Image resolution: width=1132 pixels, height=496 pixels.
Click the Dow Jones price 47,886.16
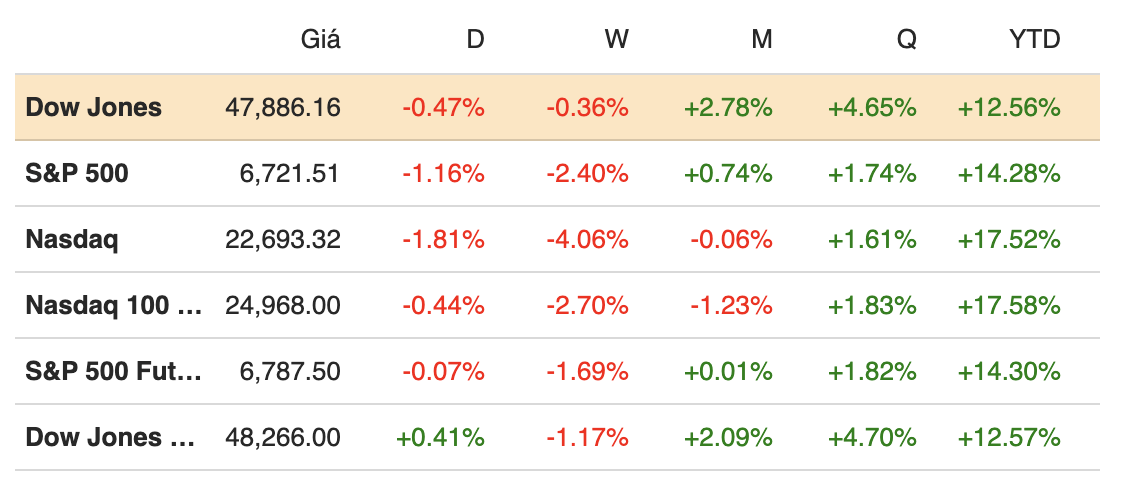click(284, 108)
